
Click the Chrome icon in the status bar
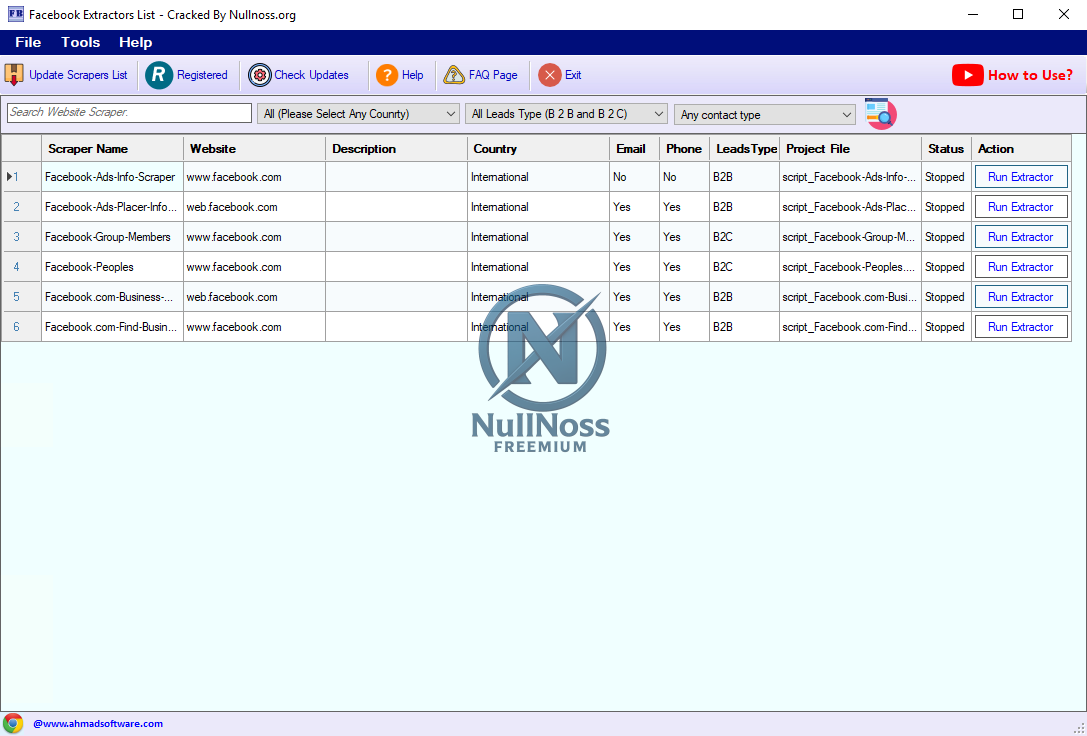point(13,723)
